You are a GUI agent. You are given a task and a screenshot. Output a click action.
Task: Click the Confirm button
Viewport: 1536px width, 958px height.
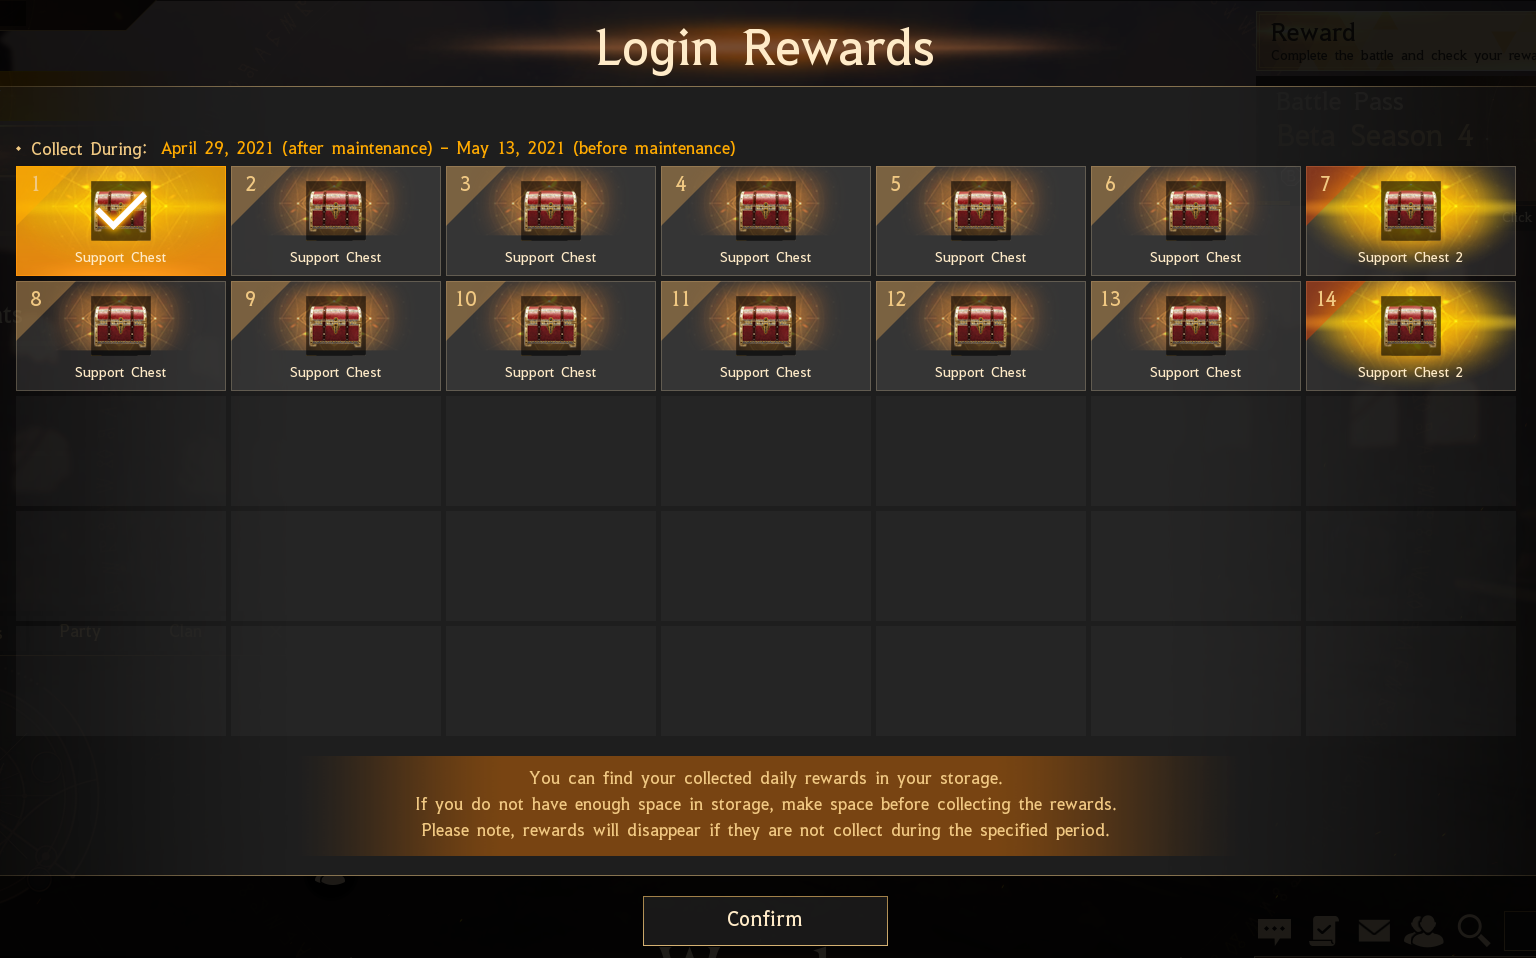coord(765,920)
